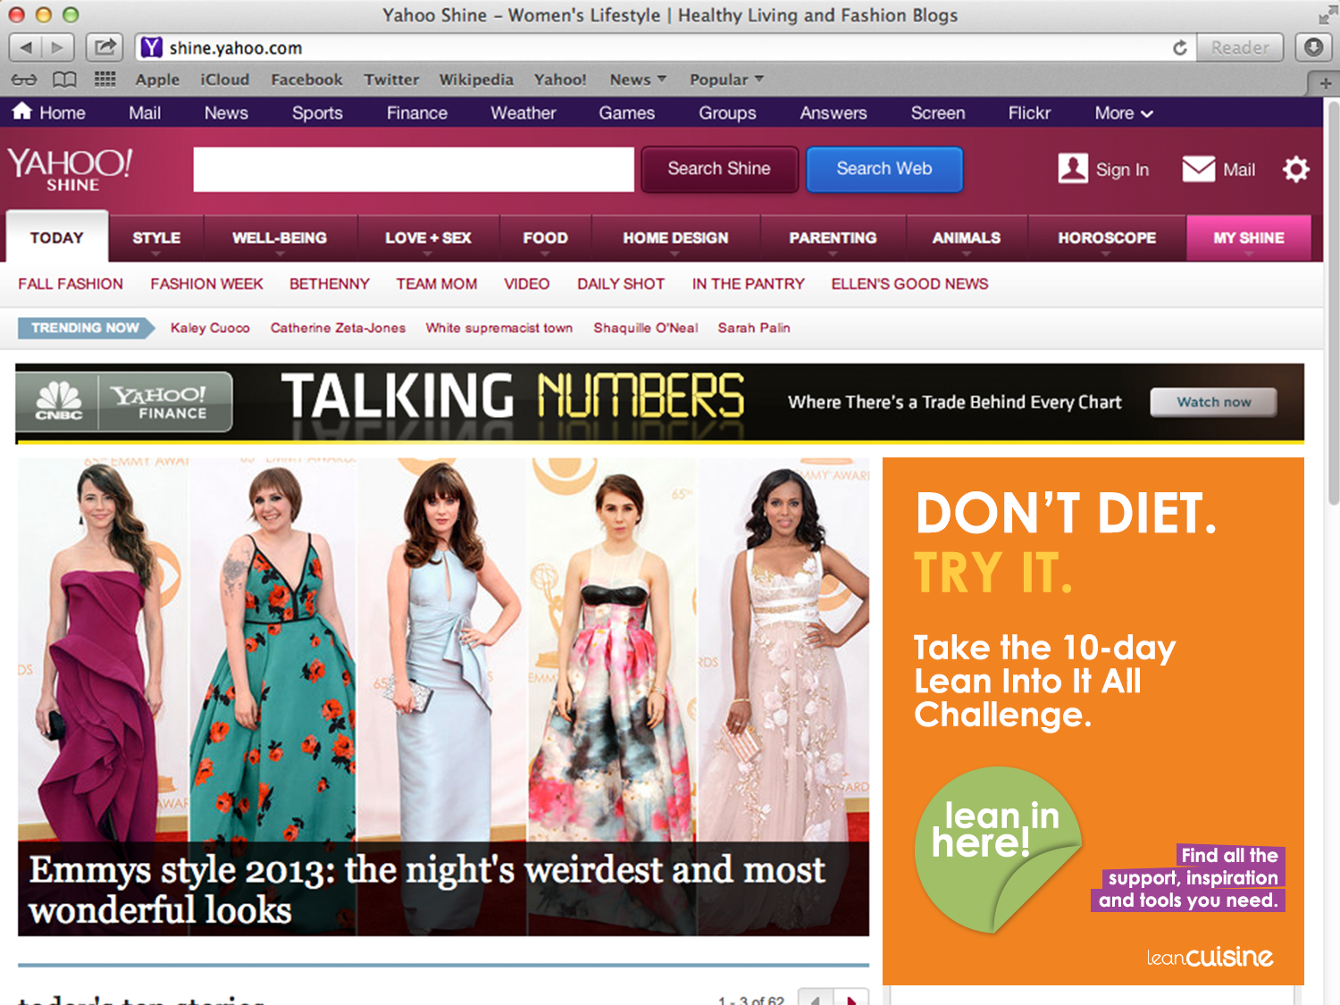Click the Lean Cuisine logo in the ad
Screen dimensions: 1340x1005
coord(1210,957)
